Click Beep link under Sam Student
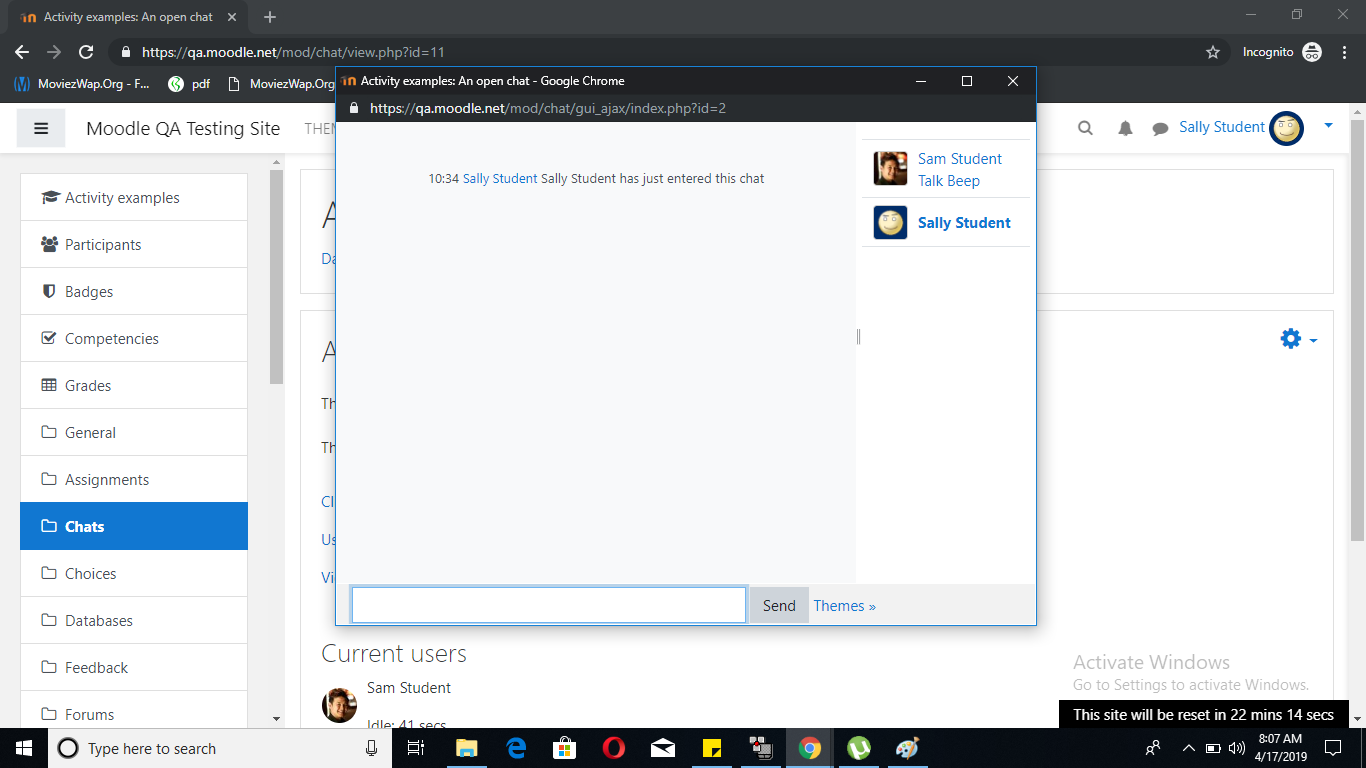 [x=964, y=181]
